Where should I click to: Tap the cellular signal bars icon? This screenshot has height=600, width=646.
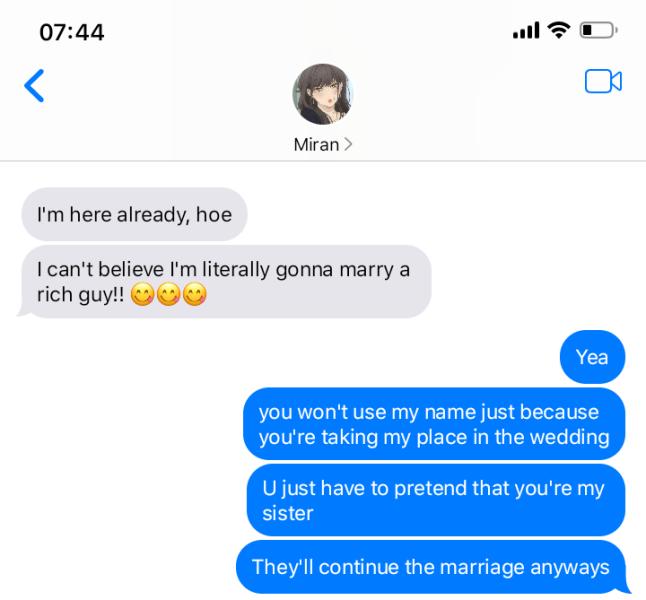tap(526, 30)
